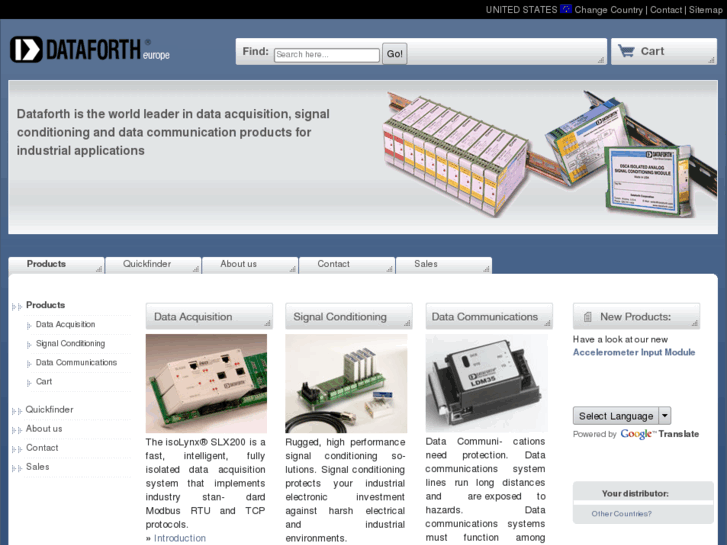Expand the Contact sidebar arrow

(17, 449)
